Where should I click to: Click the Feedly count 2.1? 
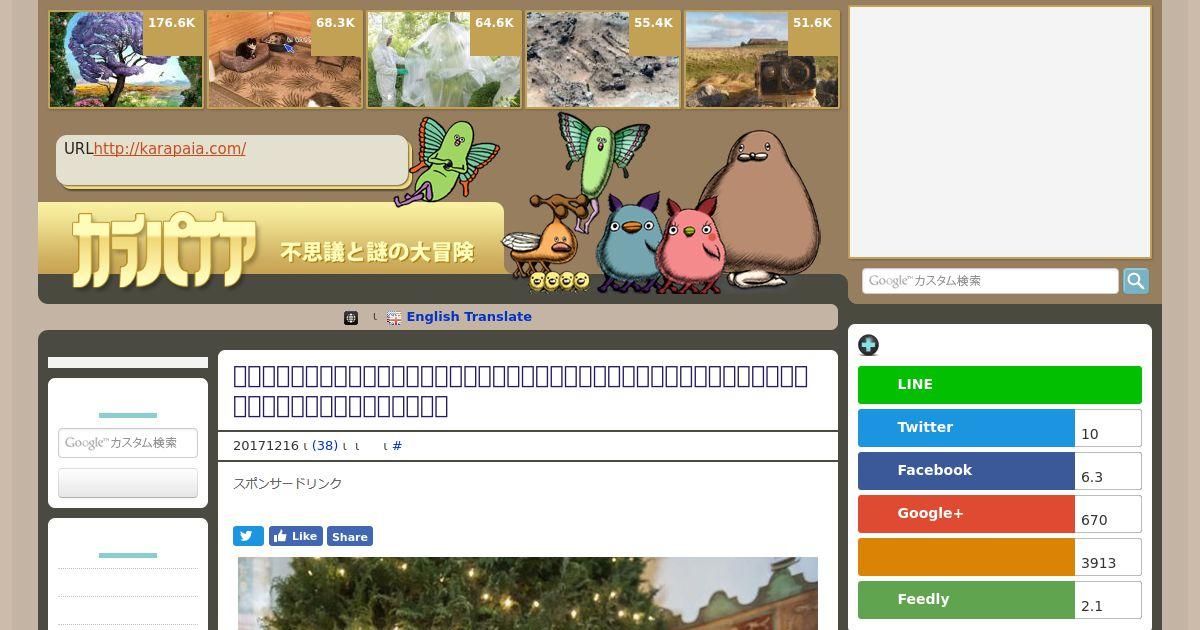point(1108,600)
